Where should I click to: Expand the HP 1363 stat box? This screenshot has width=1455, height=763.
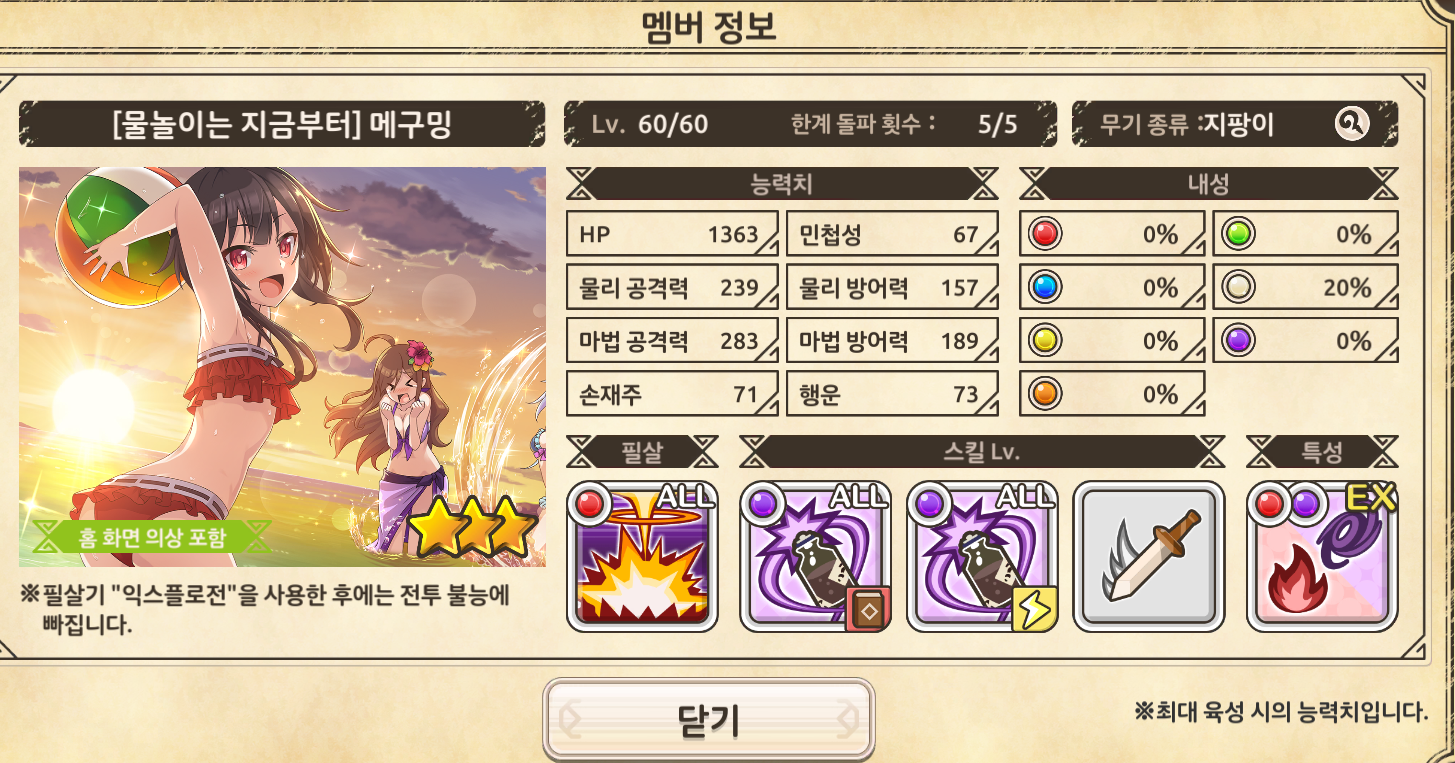[x=672, y=234]
